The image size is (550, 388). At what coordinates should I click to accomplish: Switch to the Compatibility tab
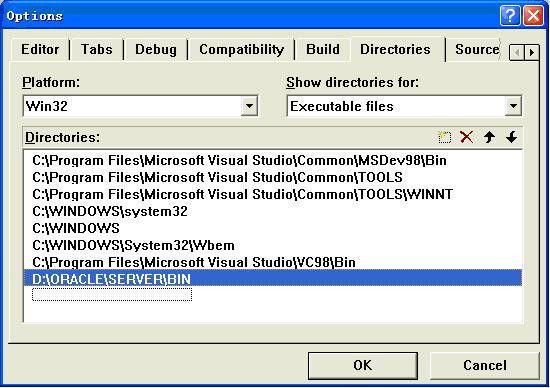(241, 49)
